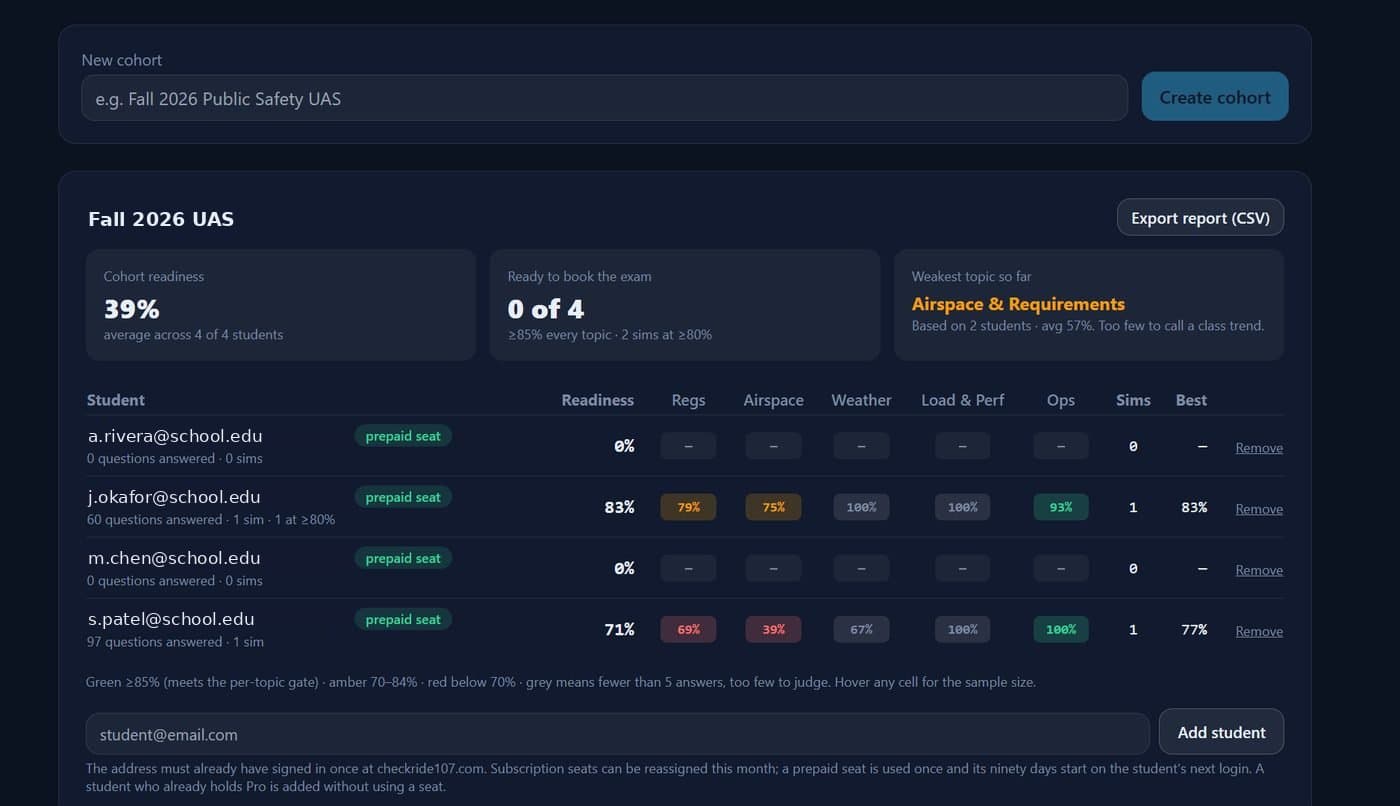Select the m.chen@school.edu email text
The height and width of the screenshot is (806, 1400).
(x=174, y=558)
